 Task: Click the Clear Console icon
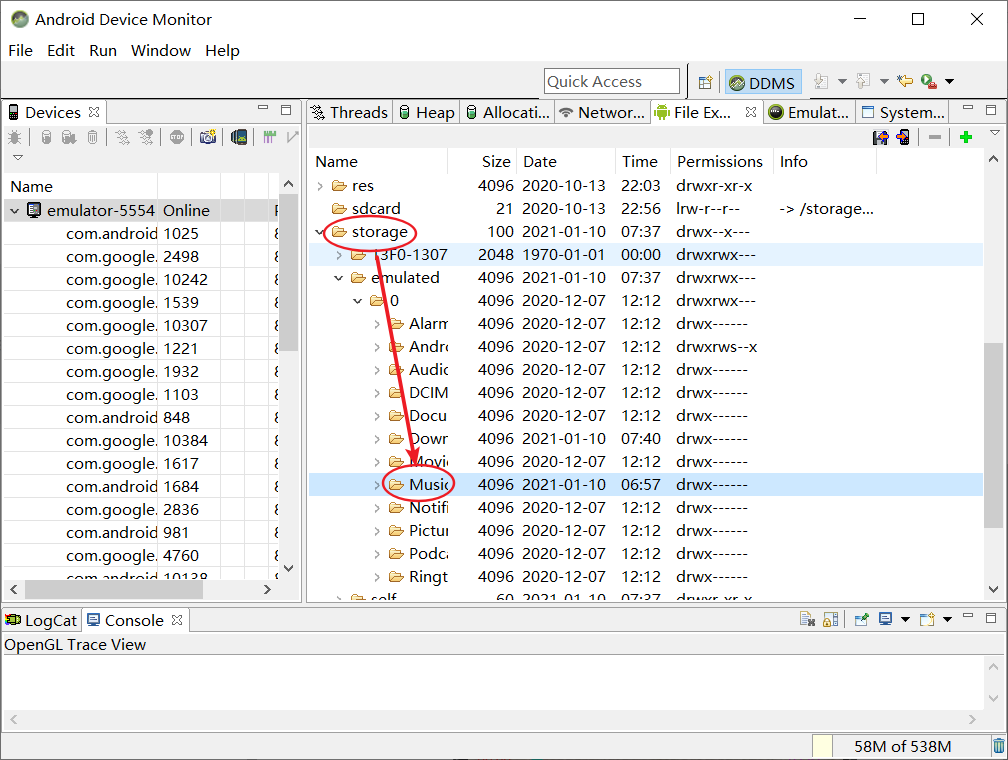pos(807,619)
